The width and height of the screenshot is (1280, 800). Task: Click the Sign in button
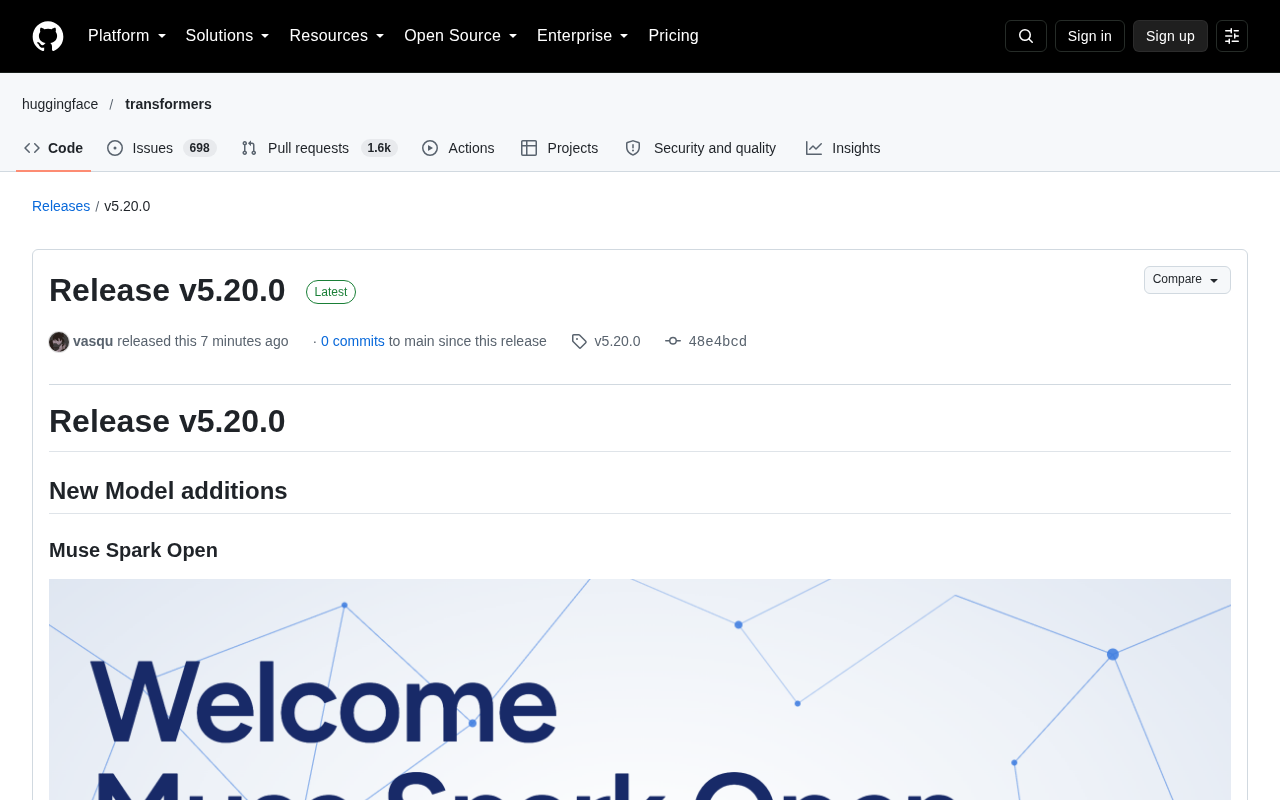pos(1090,36)
